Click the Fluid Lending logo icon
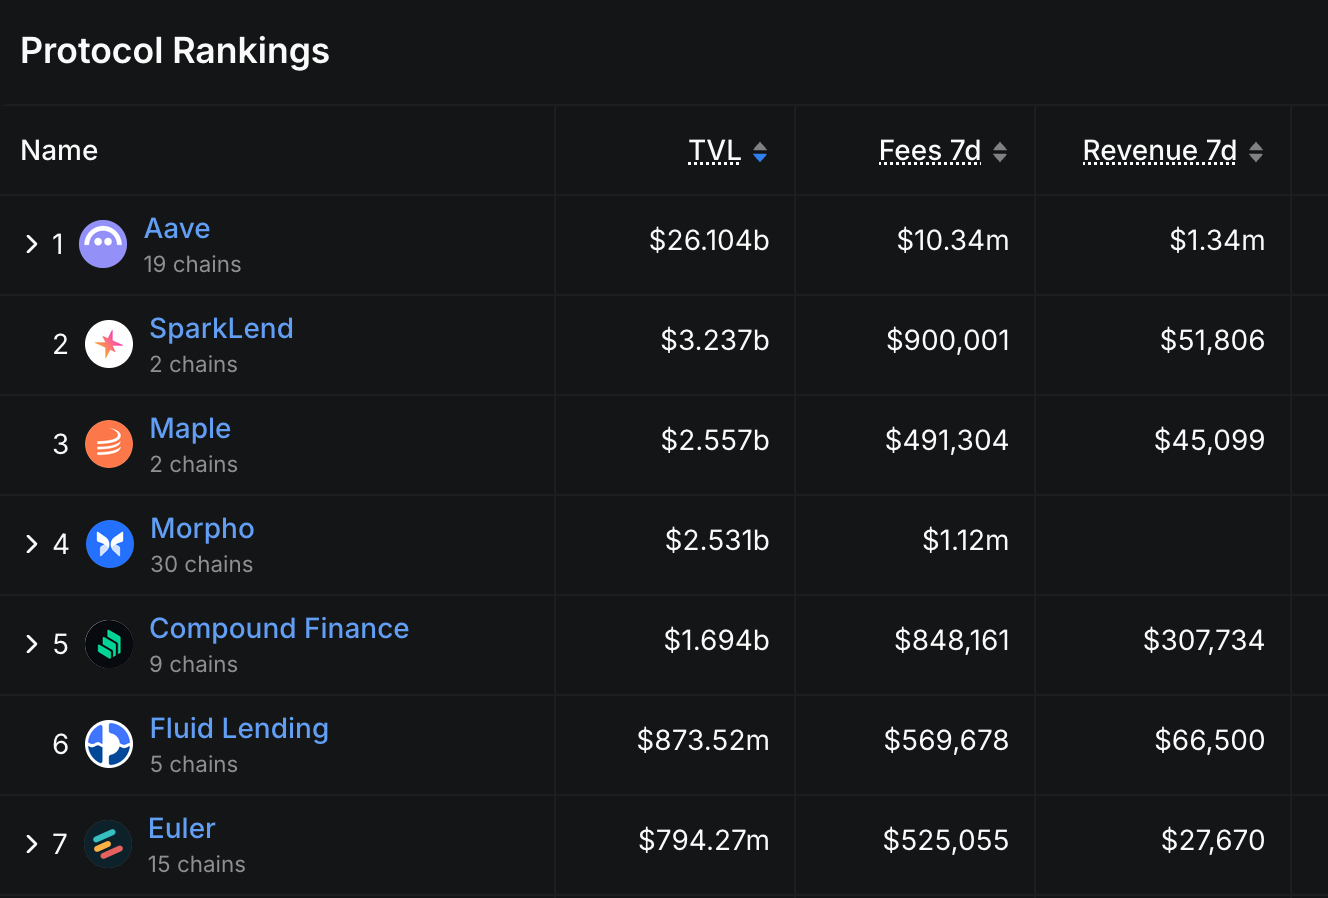 click(x=109, y=744)
